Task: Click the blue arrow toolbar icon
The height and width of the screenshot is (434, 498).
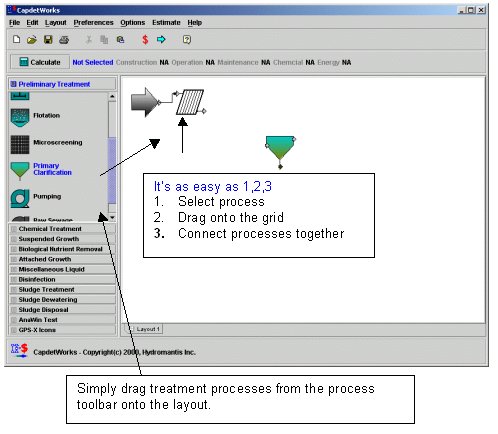Action: (x=161, y=40)
